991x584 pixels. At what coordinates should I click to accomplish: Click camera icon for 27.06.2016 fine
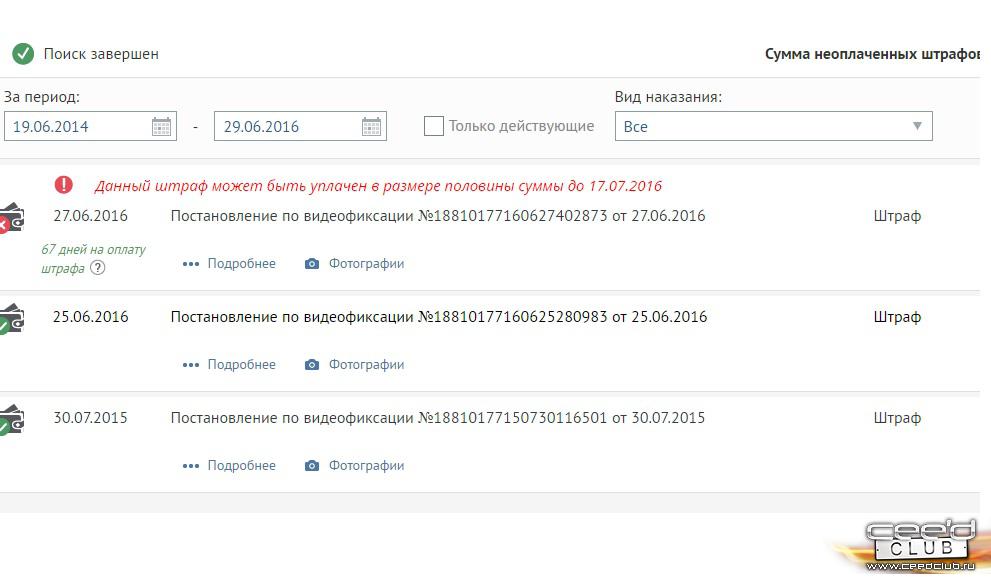[x=312, y=264]
